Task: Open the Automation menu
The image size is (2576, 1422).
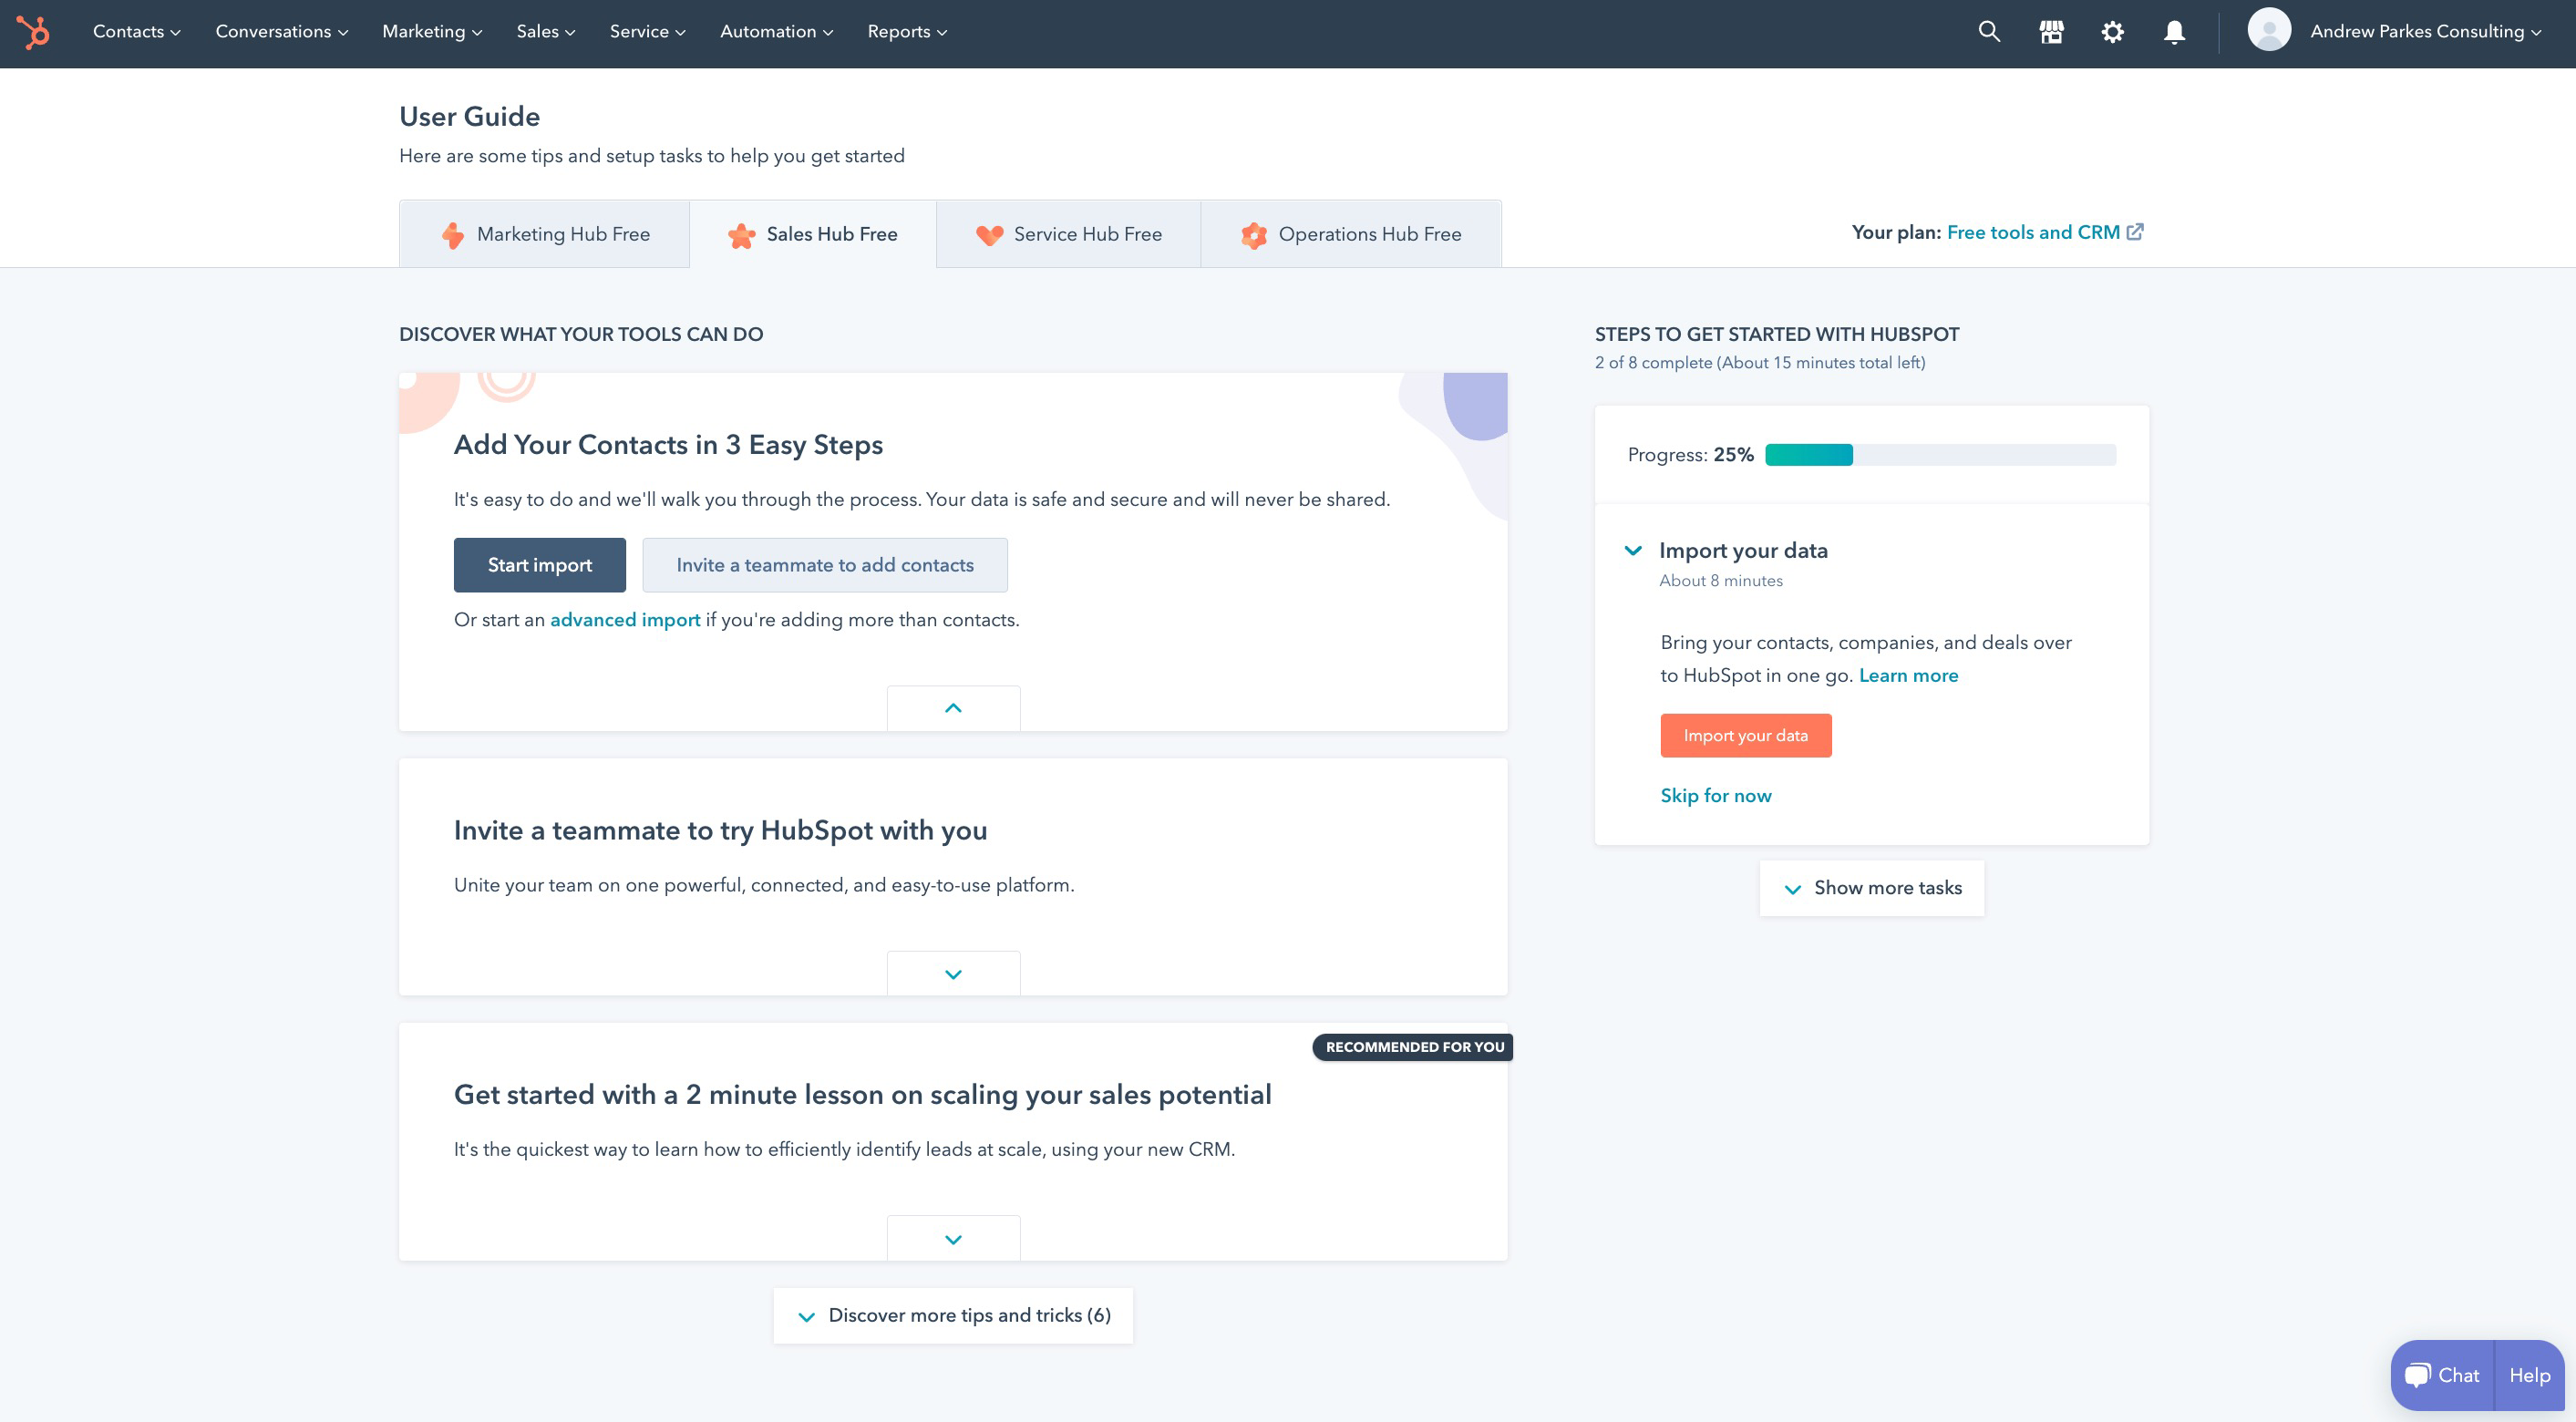Action: point(776,32)
